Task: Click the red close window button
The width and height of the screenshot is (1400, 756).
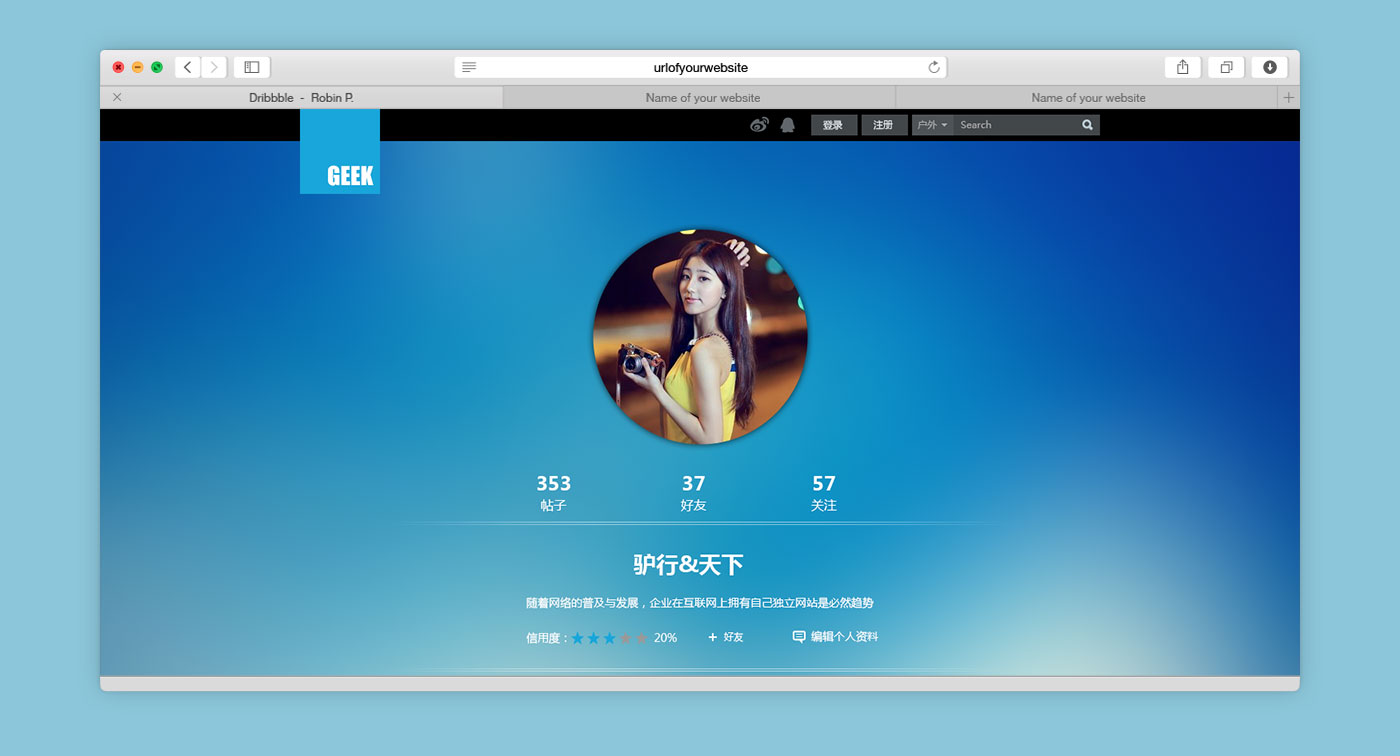Action: 118,67
